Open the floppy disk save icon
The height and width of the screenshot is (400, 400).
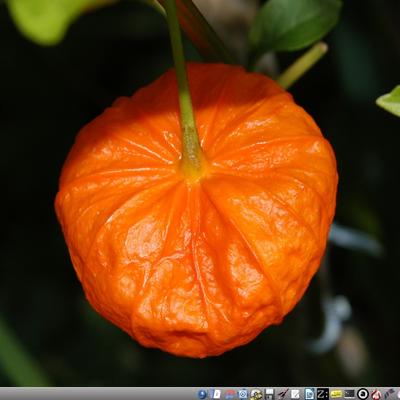coord(269,394)
